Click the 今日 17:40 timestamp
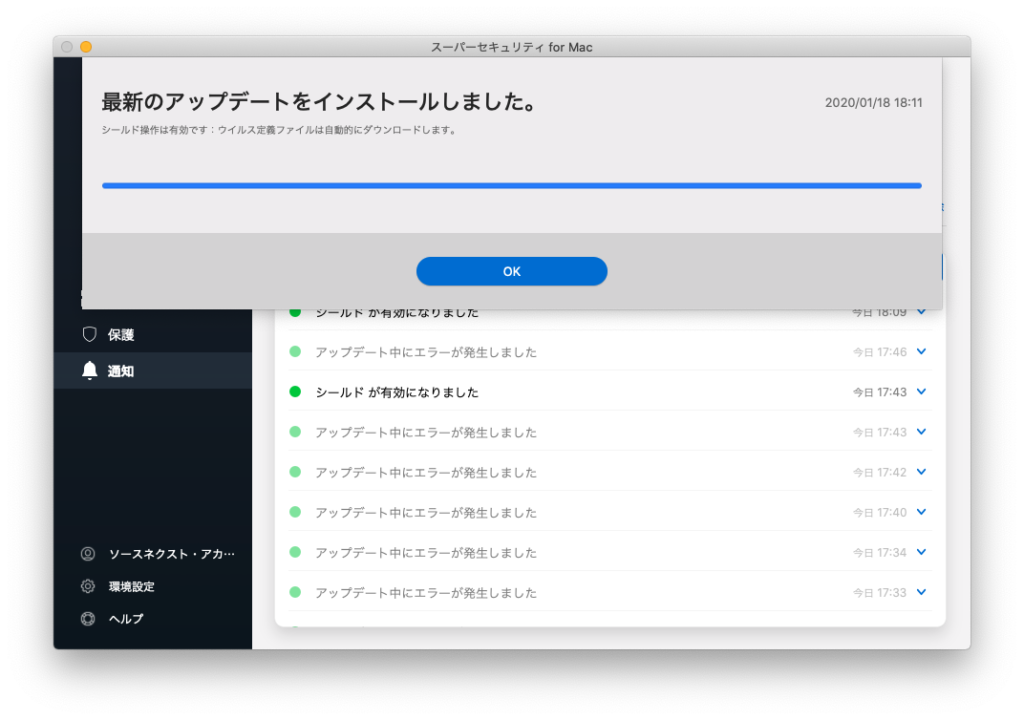The width and height of the screenshot is (1024, 720). 880,512
